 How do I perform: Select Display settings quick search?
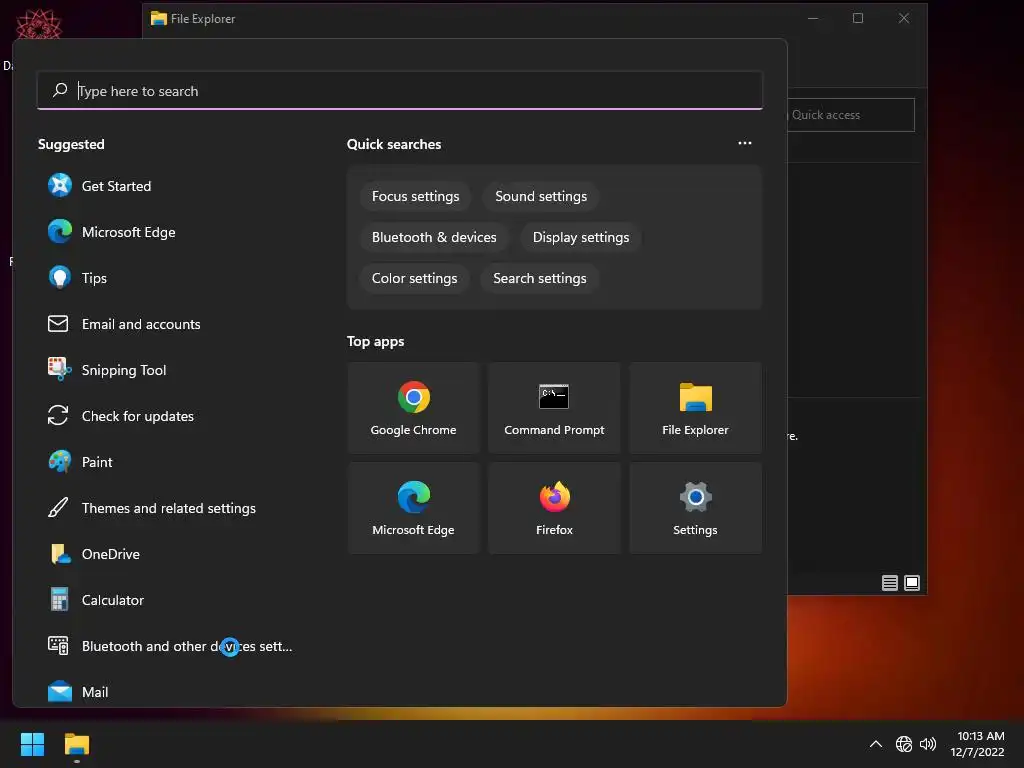581,238
